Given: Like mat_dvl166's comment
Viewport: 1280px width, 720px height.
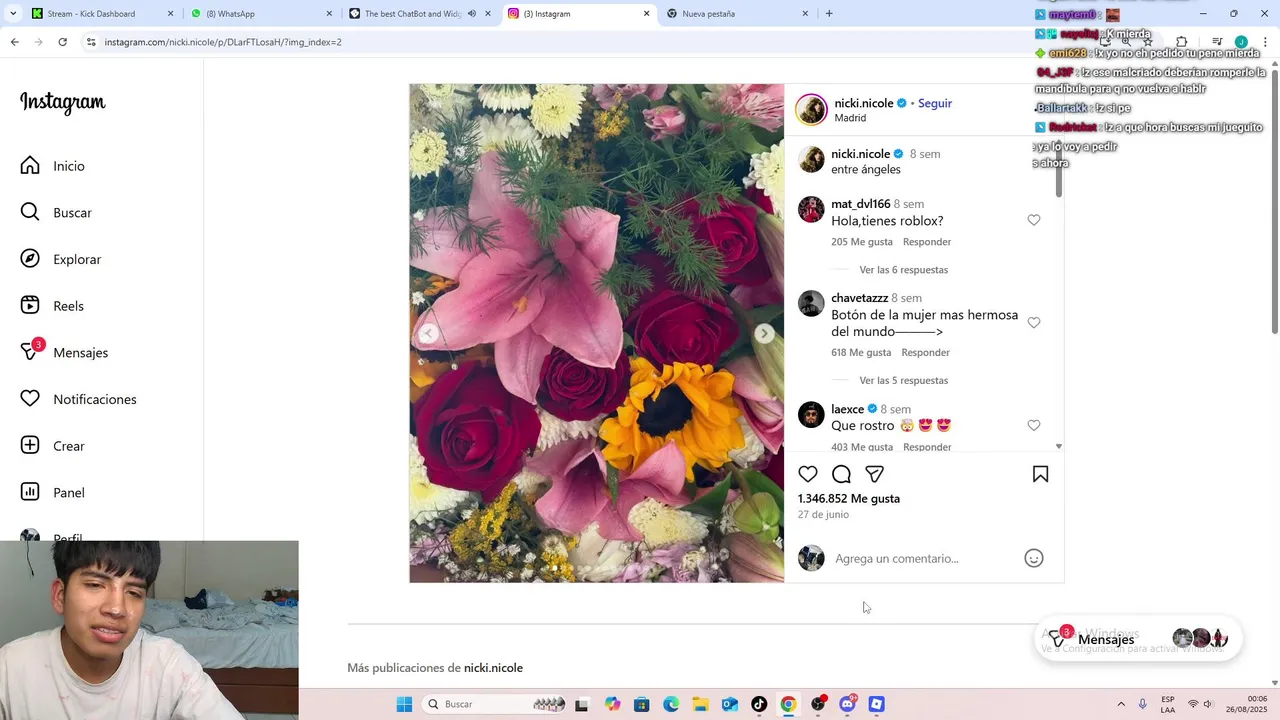Looking at the screenshot, I should (x=1034, y=220).
